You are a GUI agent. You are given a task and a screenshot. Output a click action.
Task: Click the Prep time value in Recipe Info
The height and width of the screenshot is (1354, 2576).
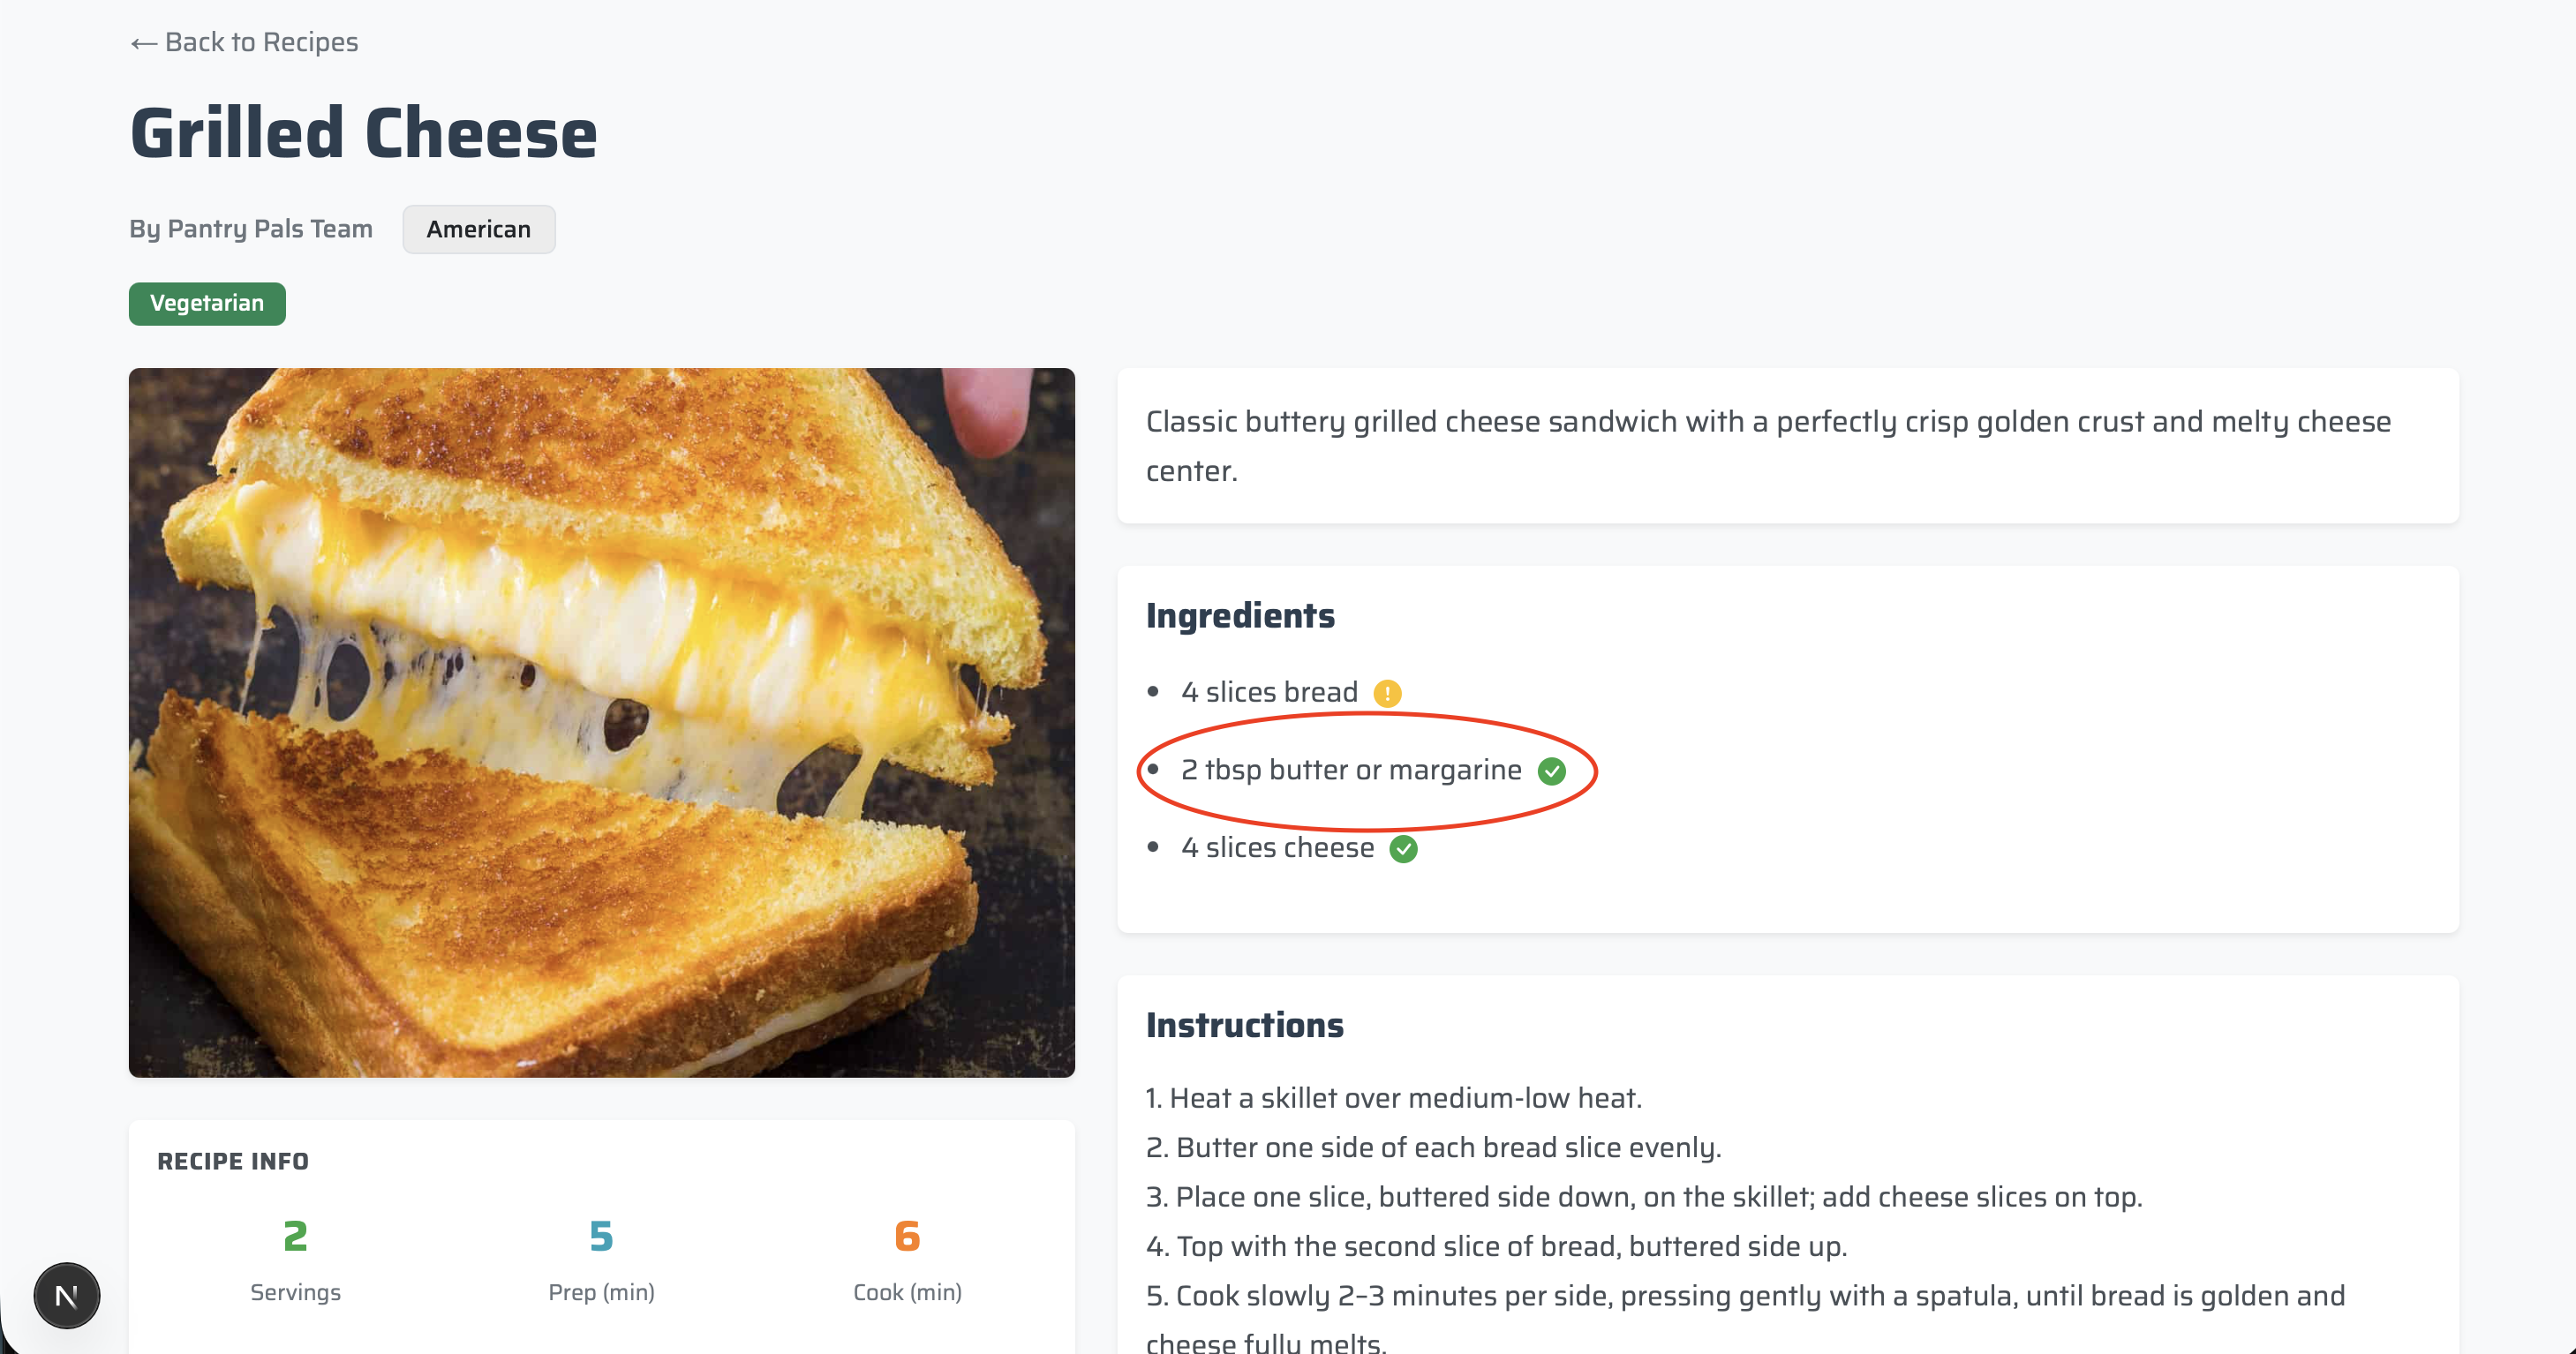point(600,1237)
